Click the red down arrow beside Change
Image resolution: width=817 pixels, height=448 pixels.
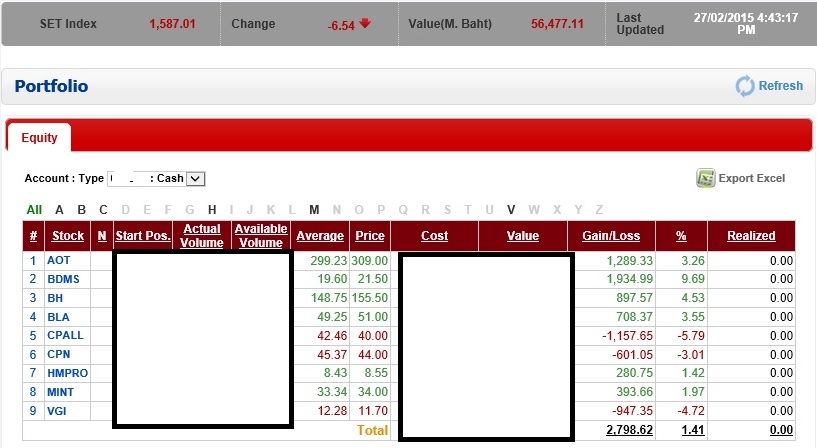point(365,23)
